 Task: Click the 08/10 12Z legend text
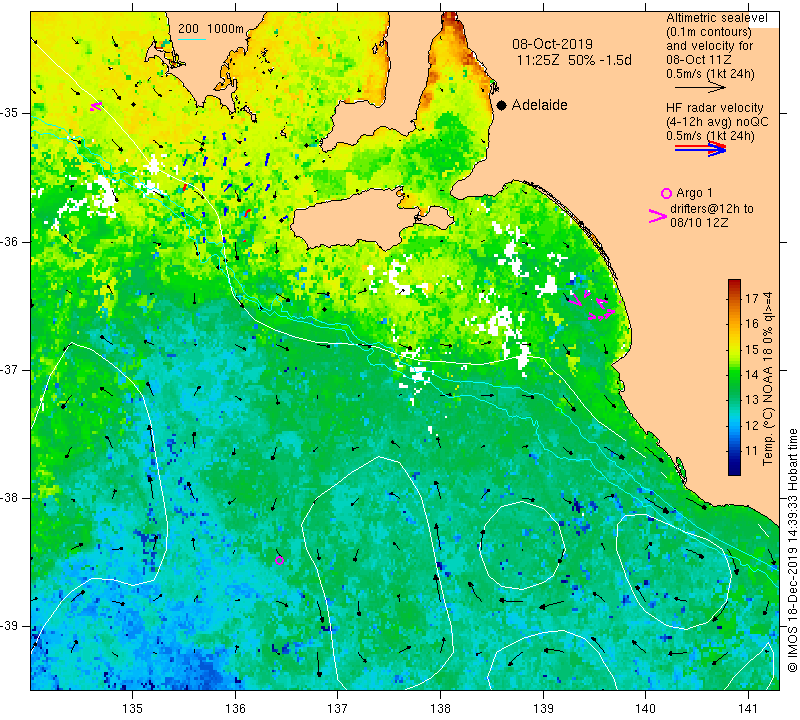tap(699, 223)
